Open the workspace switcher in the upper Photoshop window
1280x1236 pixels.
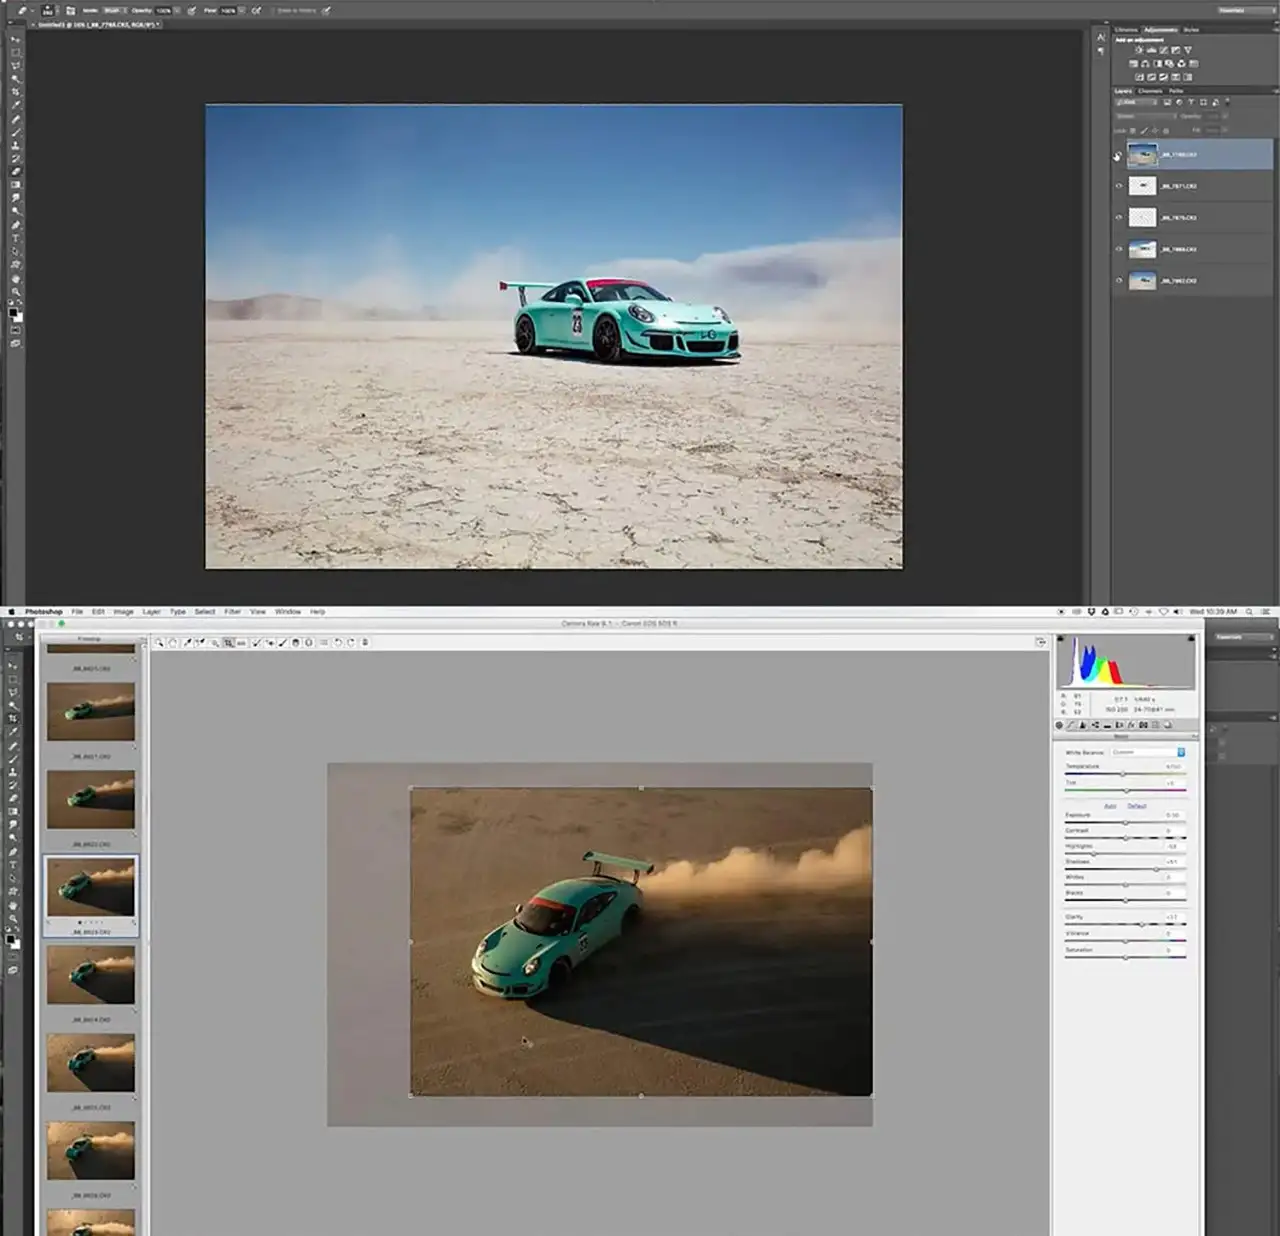click(1245, 10)
